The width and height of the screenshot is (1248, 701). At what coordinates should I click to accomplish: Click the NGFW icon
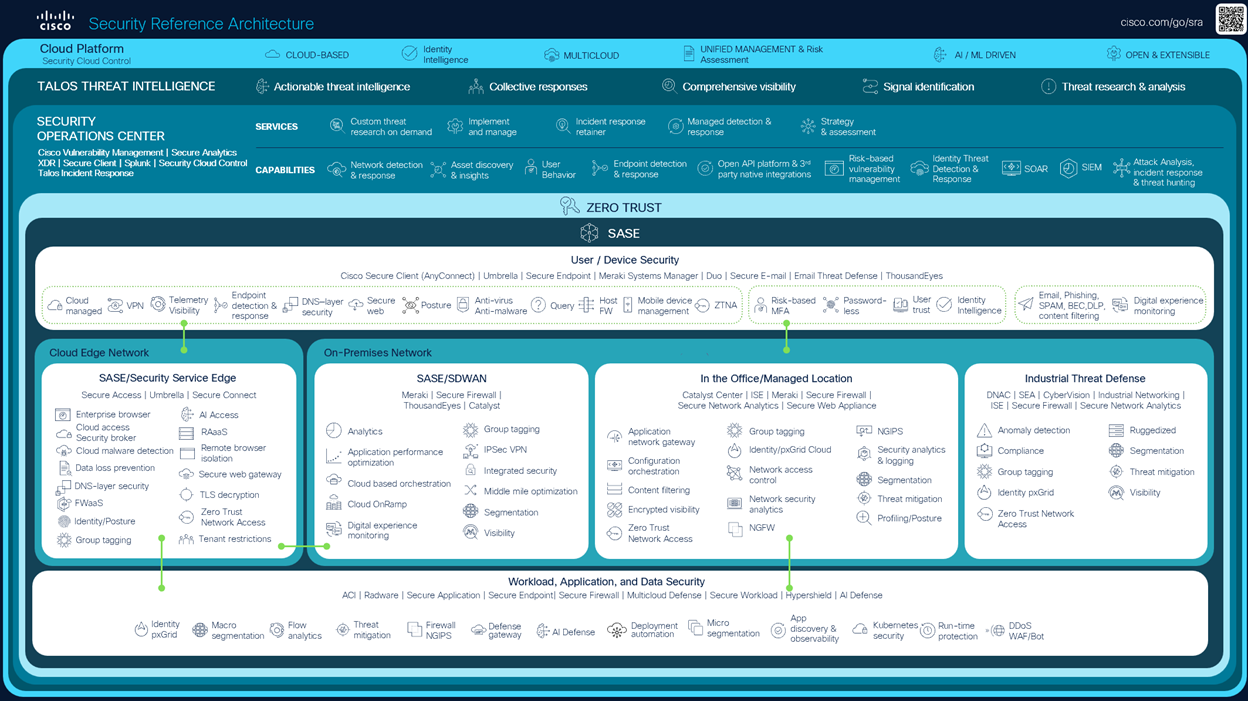(x=735, y=529)
